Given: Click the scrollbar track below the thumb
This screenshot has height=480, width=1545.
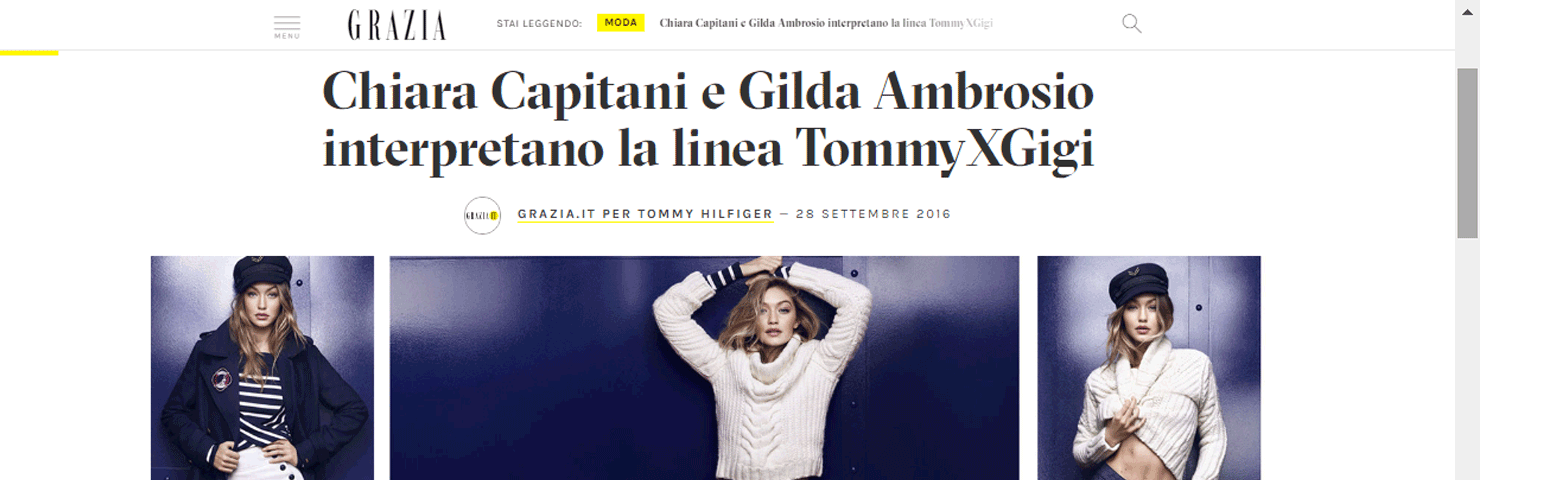Looking at the screenshot, I should (x=1467, y=360).
